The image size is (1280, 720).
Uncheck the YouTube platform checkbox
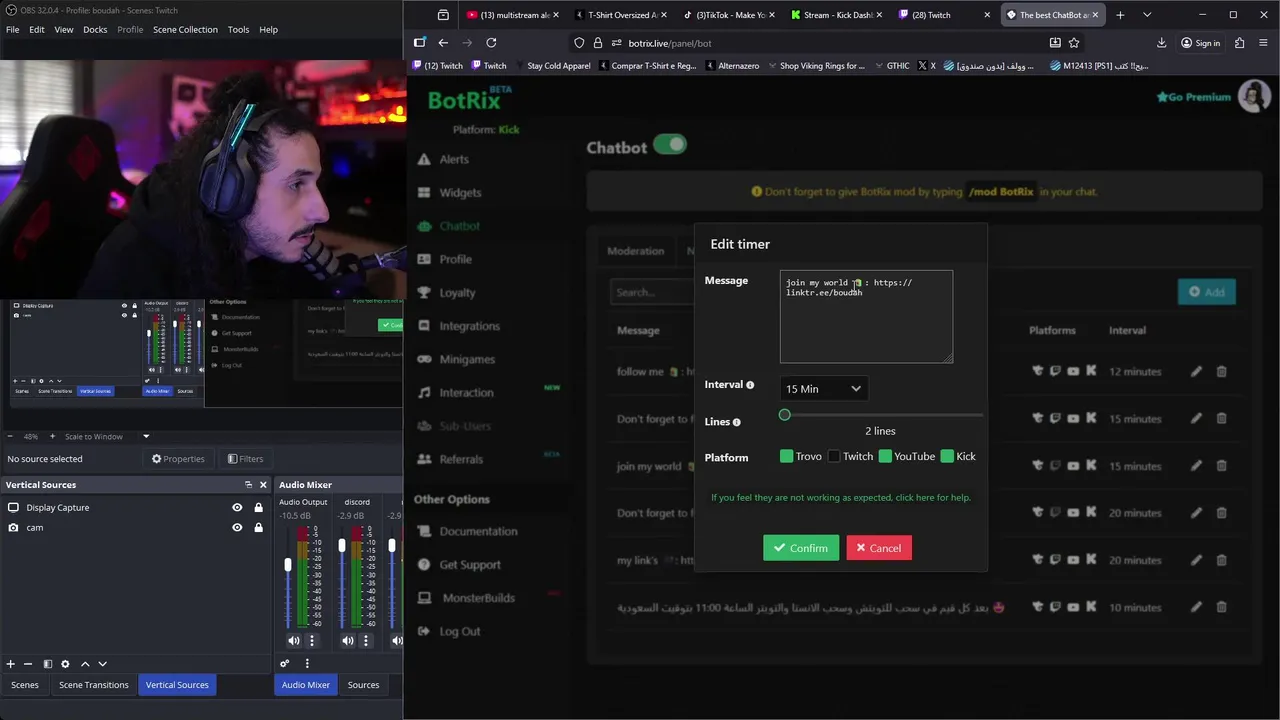885,456
